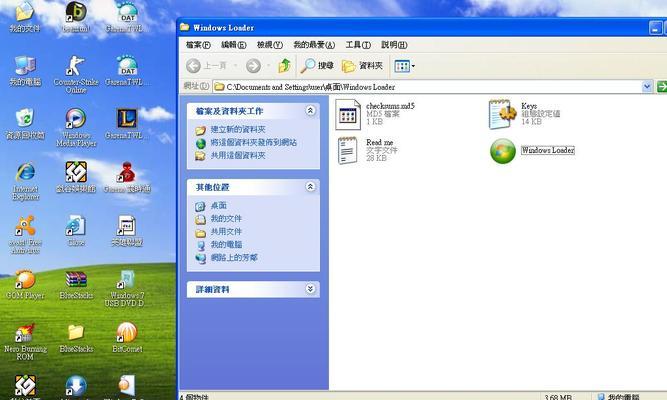Screen dimensions: 667x400
Task: Open GarenaTWL shortcut with League L icon
Action: tap(127, 124)
